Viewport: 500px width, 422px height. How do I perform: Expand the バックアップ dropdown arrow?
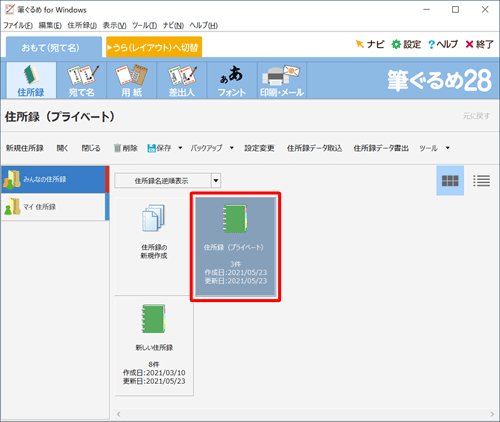232,148
